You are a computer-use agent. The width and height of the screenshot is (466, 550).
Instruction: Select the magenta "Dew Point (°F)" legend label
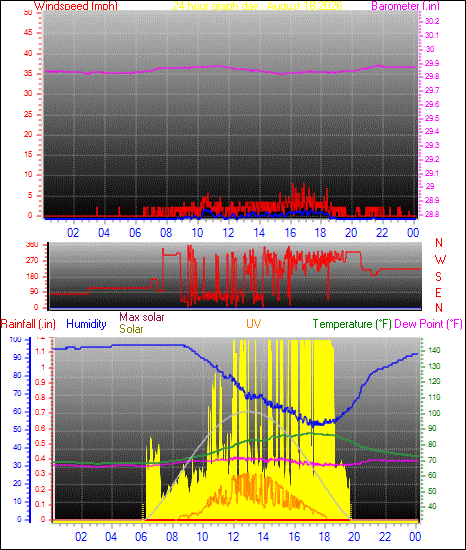click(428, 324)
